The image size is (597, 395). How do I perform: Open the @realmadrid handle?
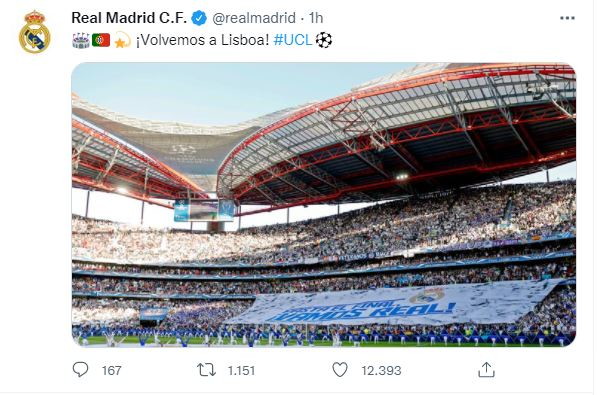coord(254,18)
